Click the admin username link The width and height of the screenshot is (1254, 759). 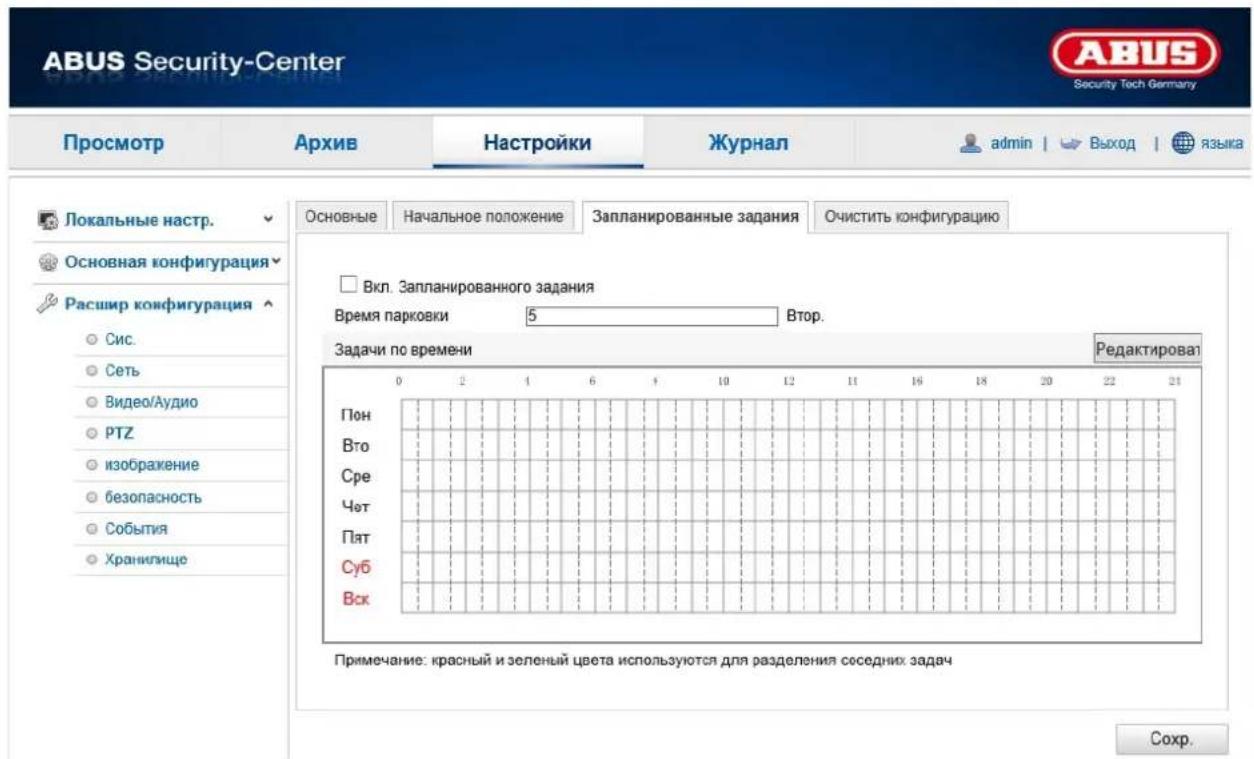1011,145
